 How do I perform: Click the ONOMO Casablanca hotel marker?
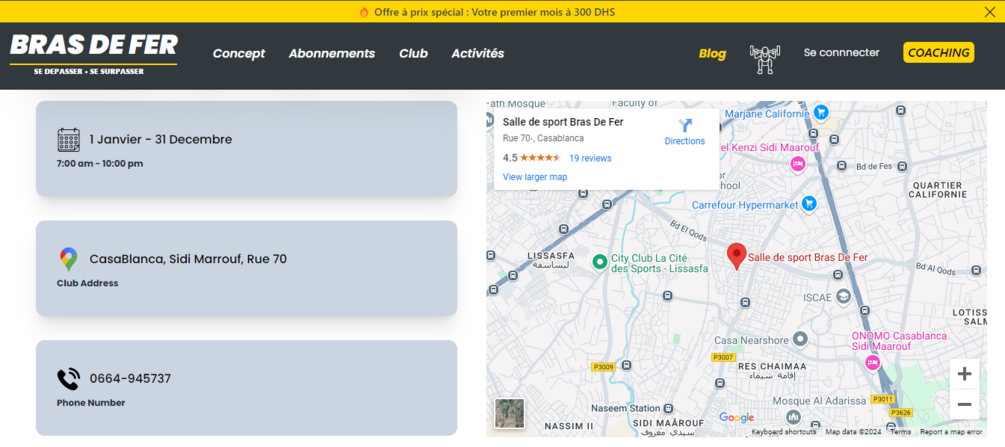coord(872,362)
